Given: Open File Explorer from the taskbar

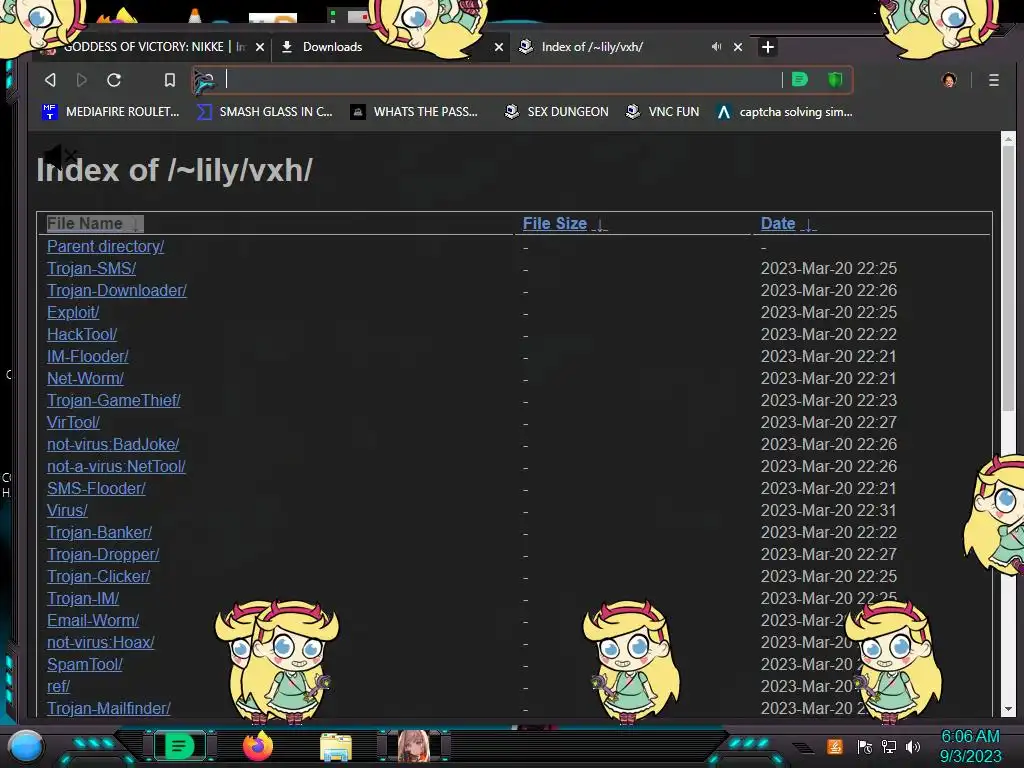Looking at the screenshot, I should click(x=336, y=747).
